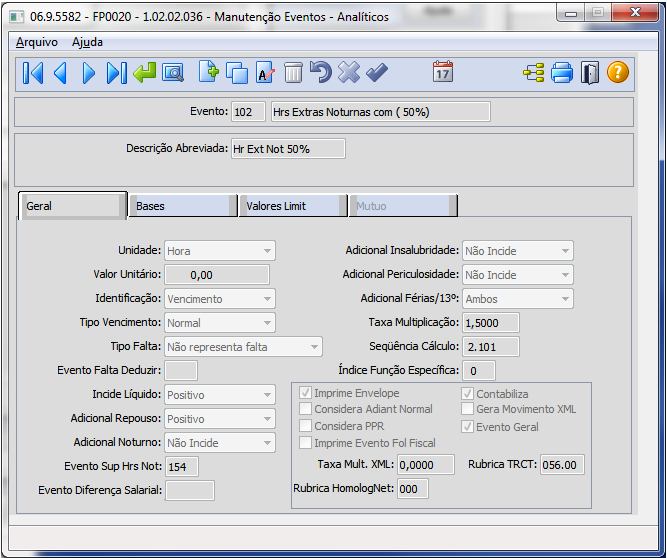Click the Rubrica TRCT field
Image resolution: width=667 pixels, height=558 pixels.
pyautogui.click(x=562, y=464)
